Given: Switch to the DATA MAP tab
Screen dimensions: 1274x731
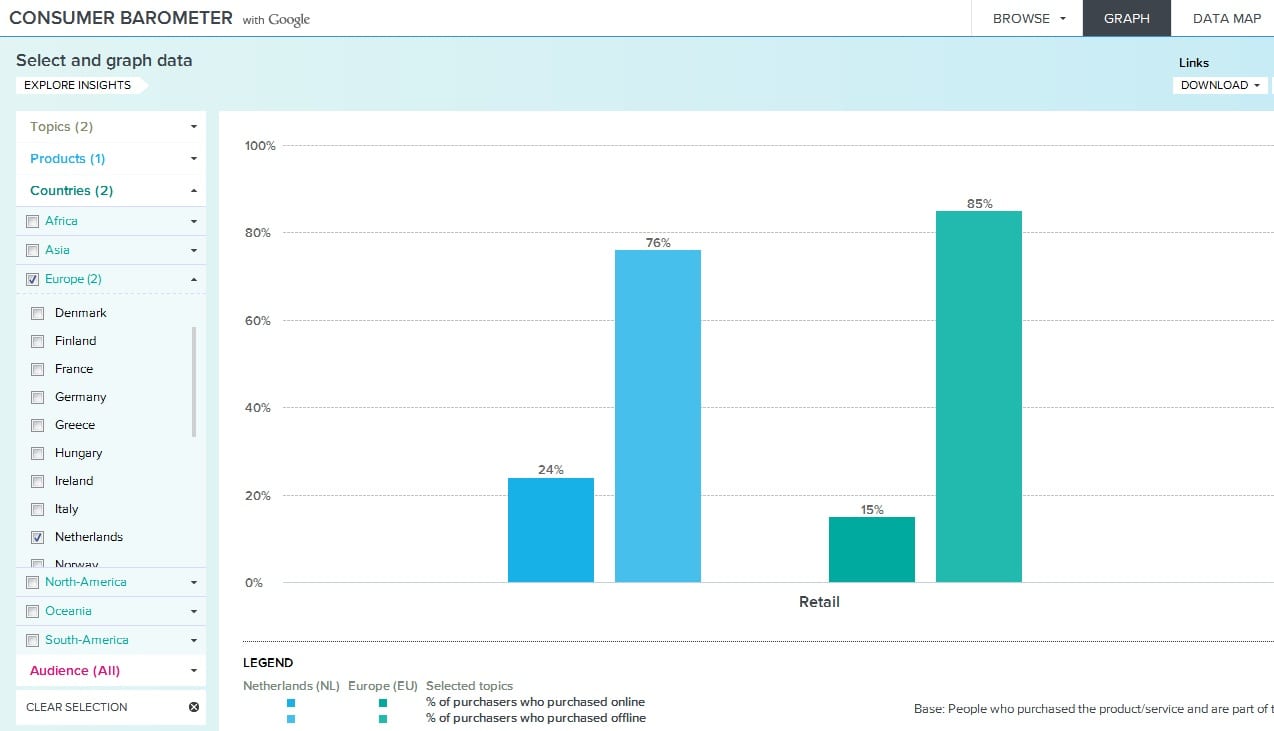Looking at the screenshot, I should pyautogui.click(x=1226, y=18).
